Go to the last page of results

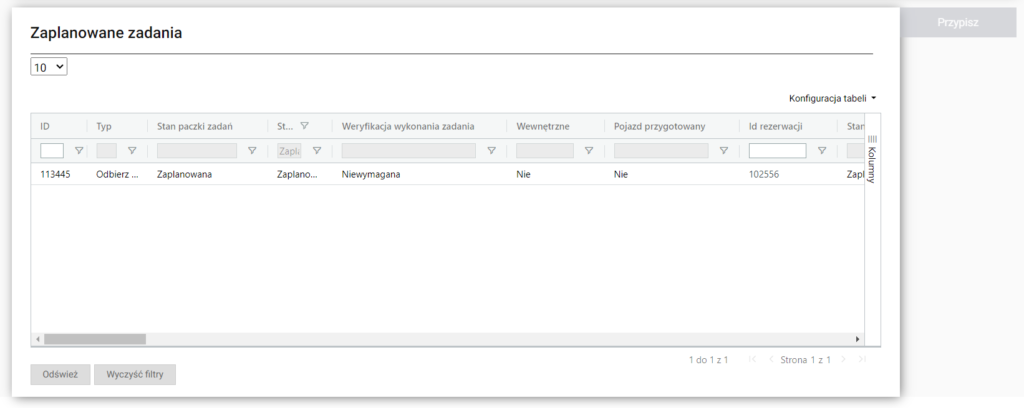[x=862, y=359]
